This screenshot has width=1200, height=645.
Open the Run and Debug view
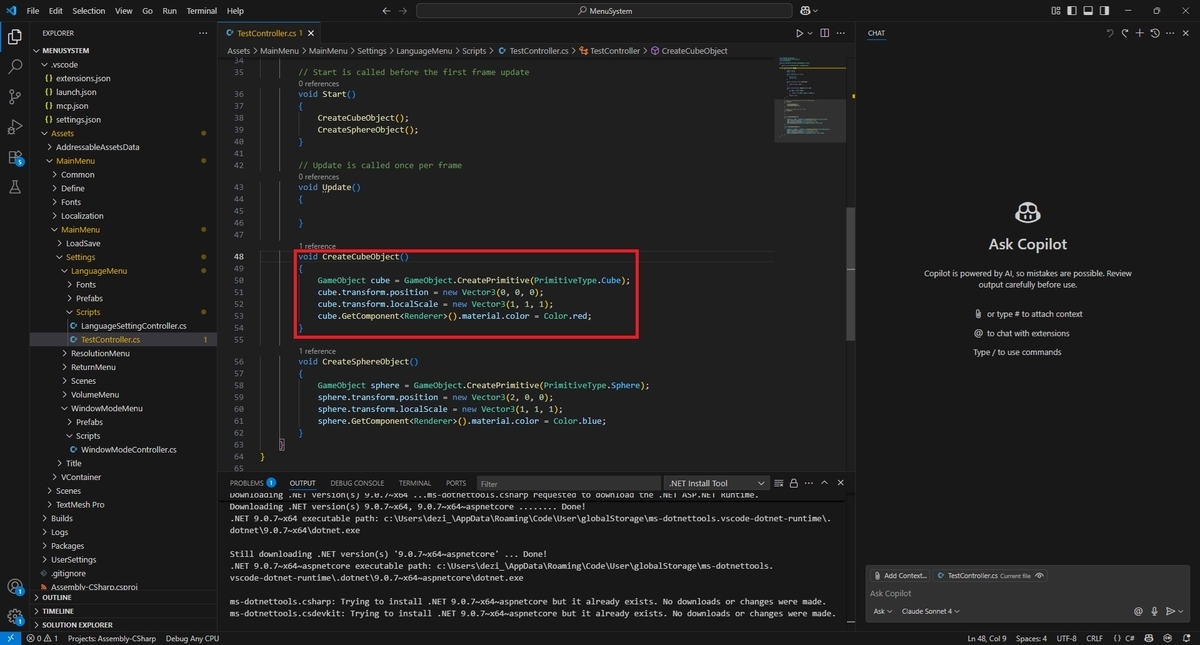click(x=15, y=127)
